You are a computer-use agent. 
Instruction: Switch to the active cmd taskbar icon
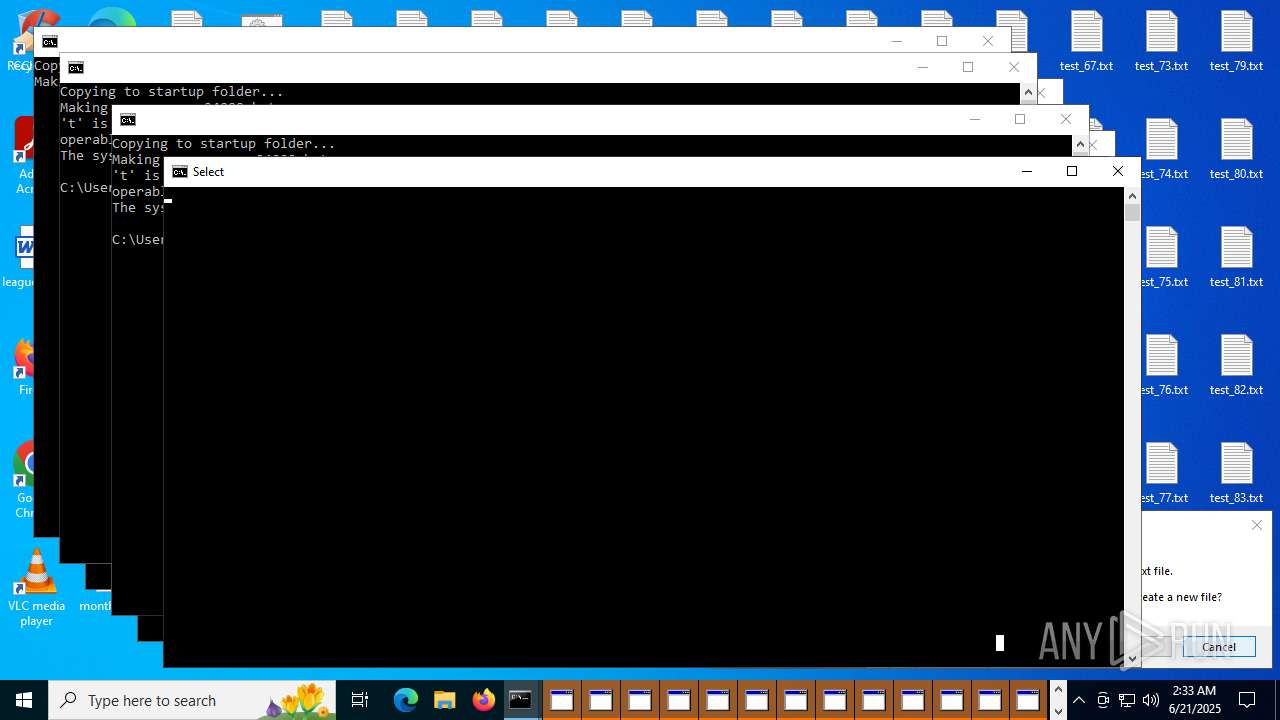[521, 700]
